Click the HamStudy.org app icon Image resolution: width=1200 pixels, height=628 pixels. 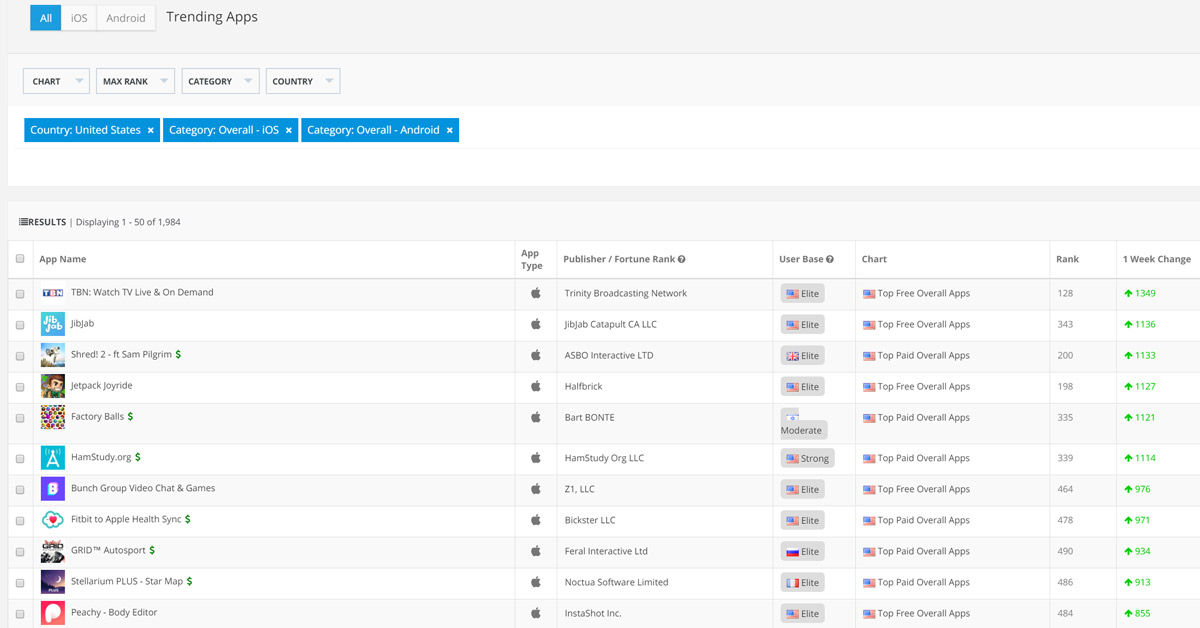pyautogui.click(x=53, y=458)
